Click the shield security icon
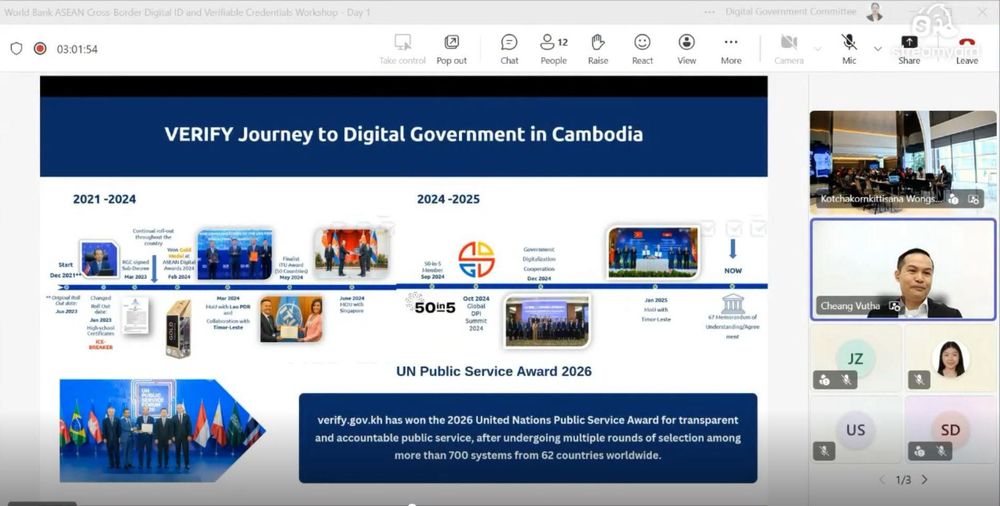Image resolution: width=1000 pixels, height=506 pixels. pos(17,48)
